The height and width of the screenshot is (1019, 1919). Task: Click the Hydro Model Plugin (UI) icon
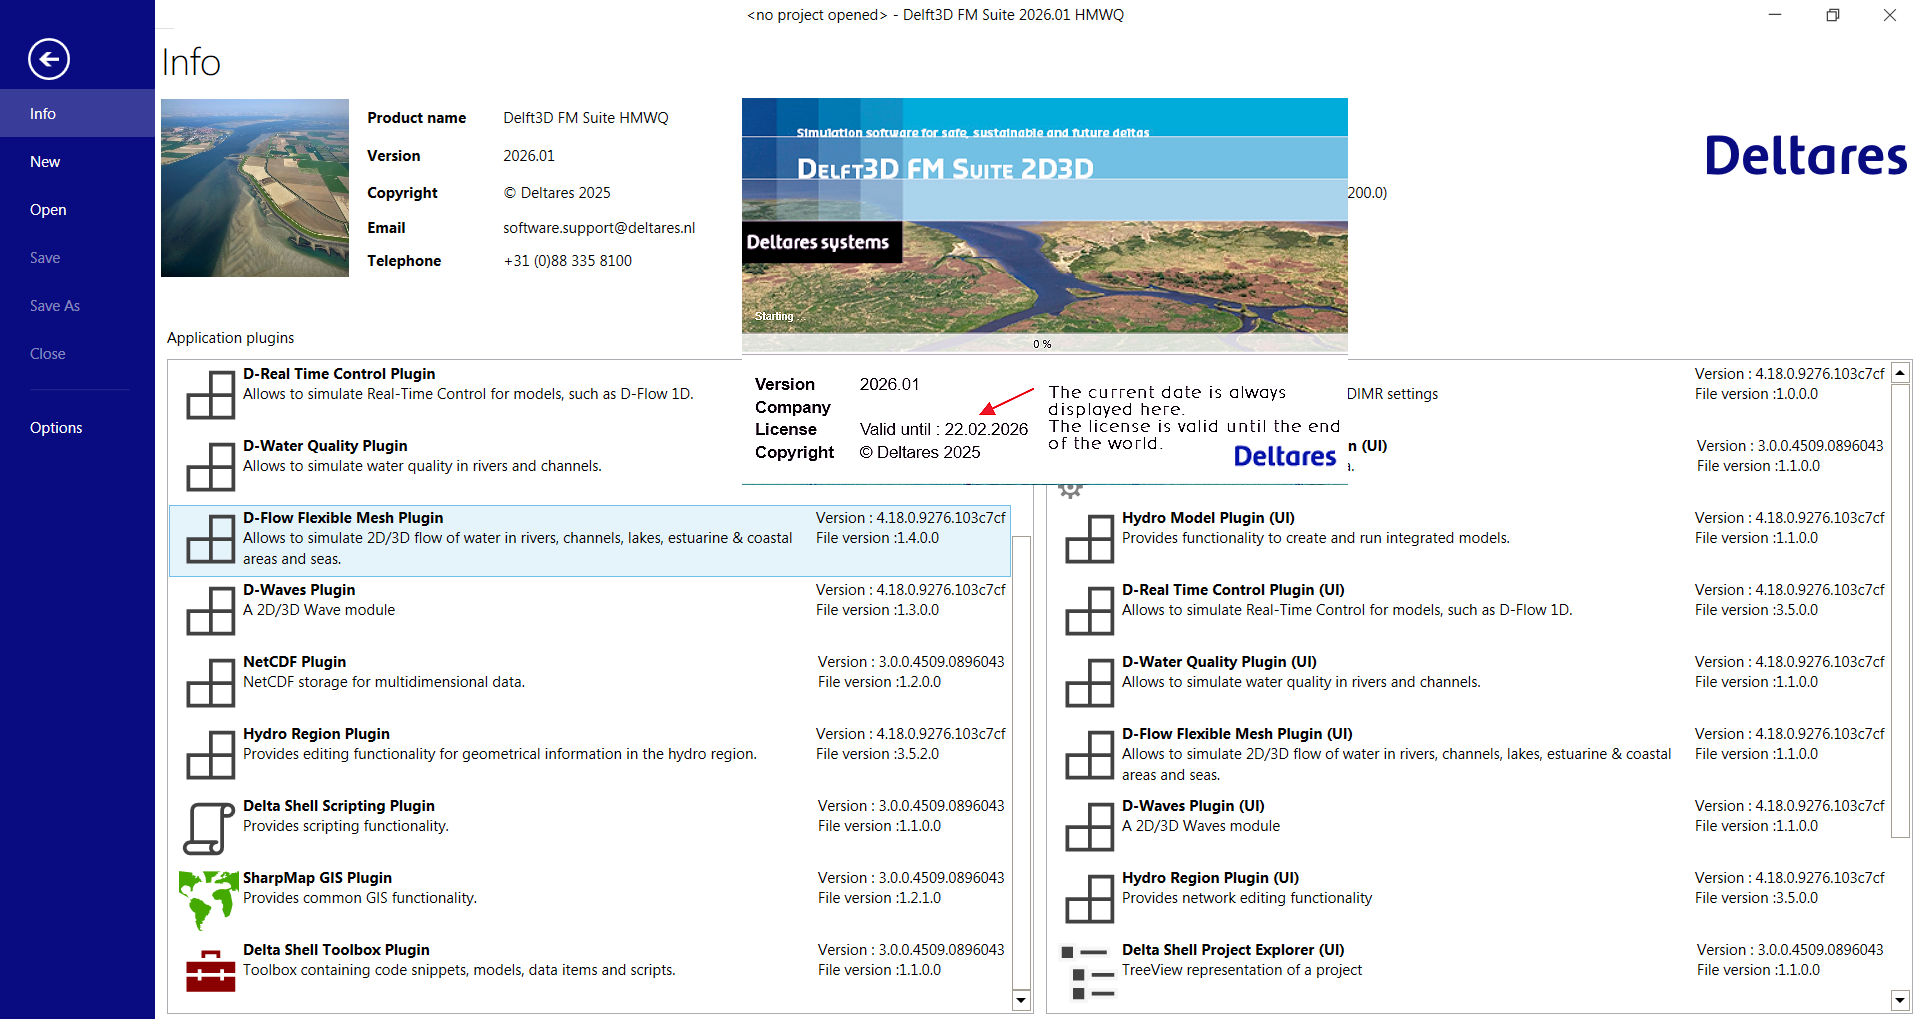(1090, 539)
